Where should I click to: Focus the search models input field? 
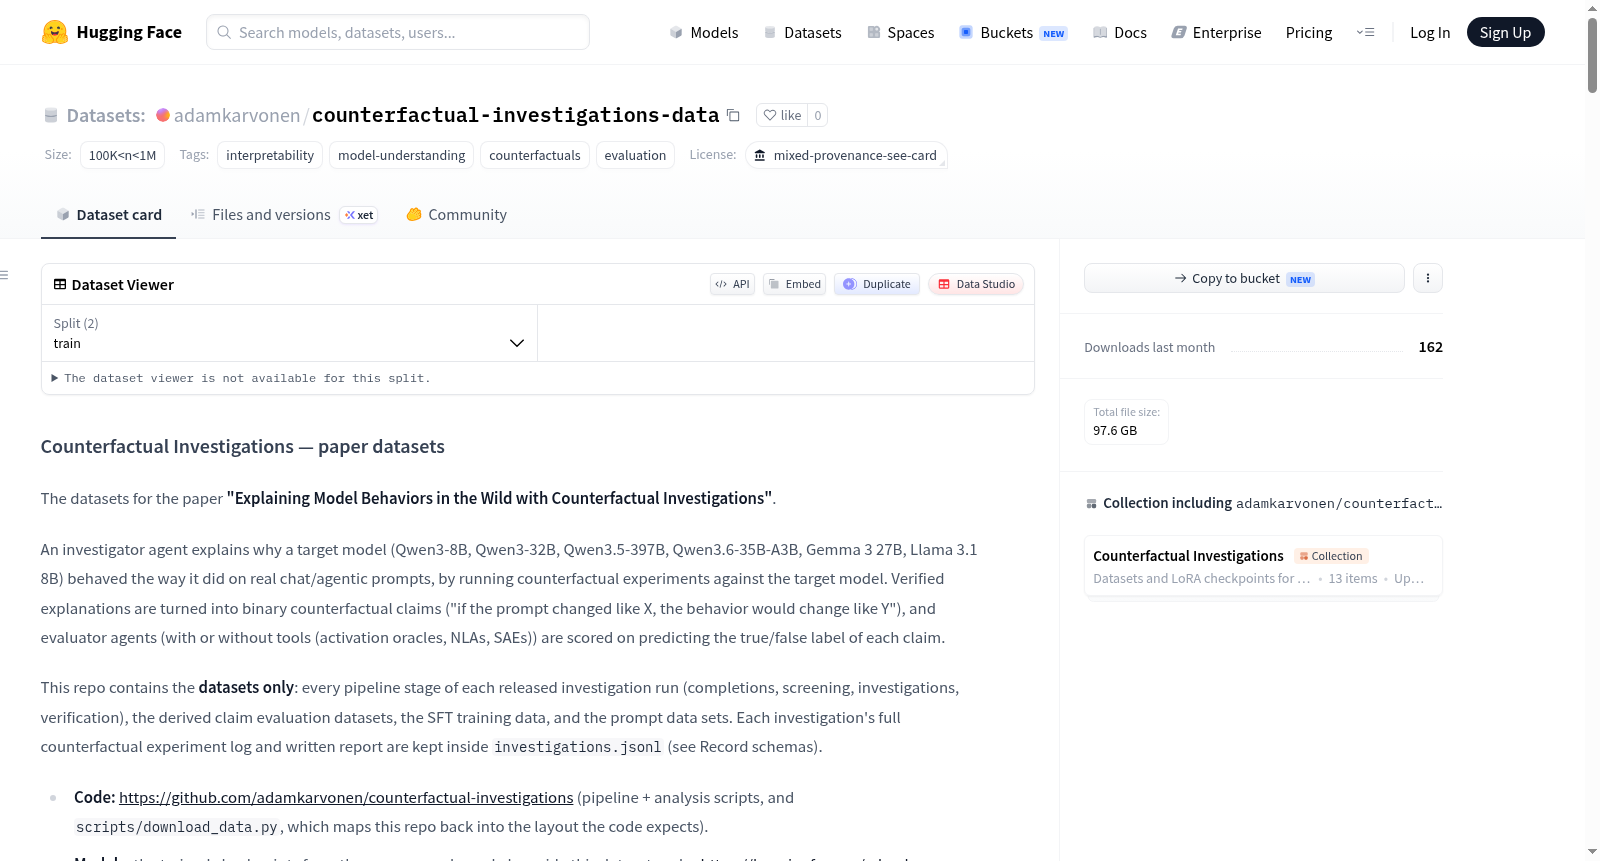point(398,32)
